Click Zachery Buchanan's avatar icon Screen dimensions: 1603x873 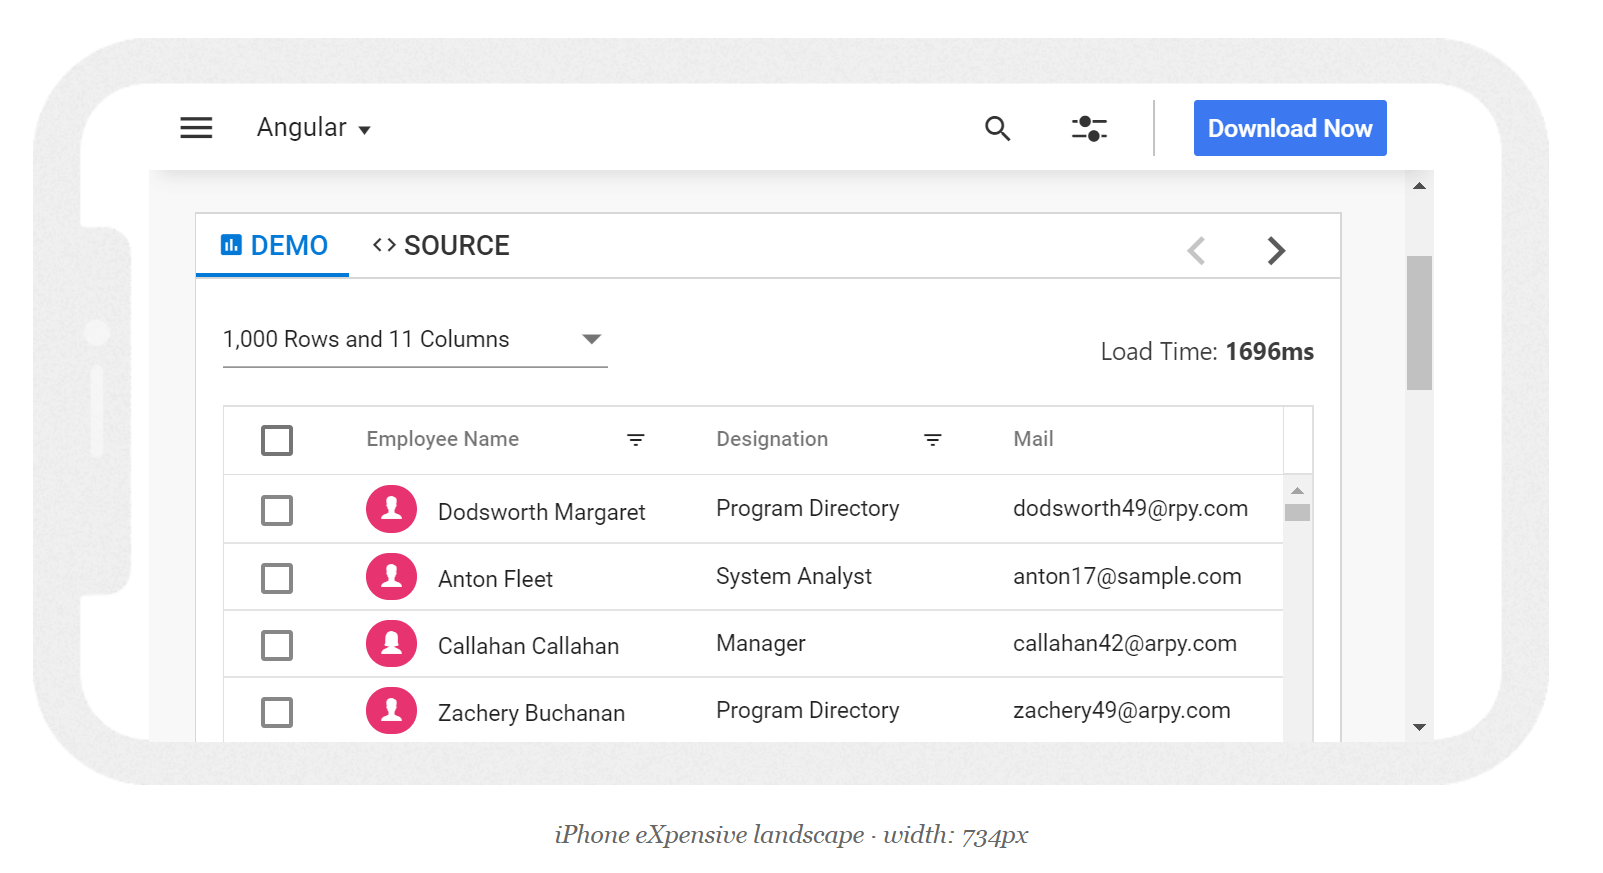(391, 711)
